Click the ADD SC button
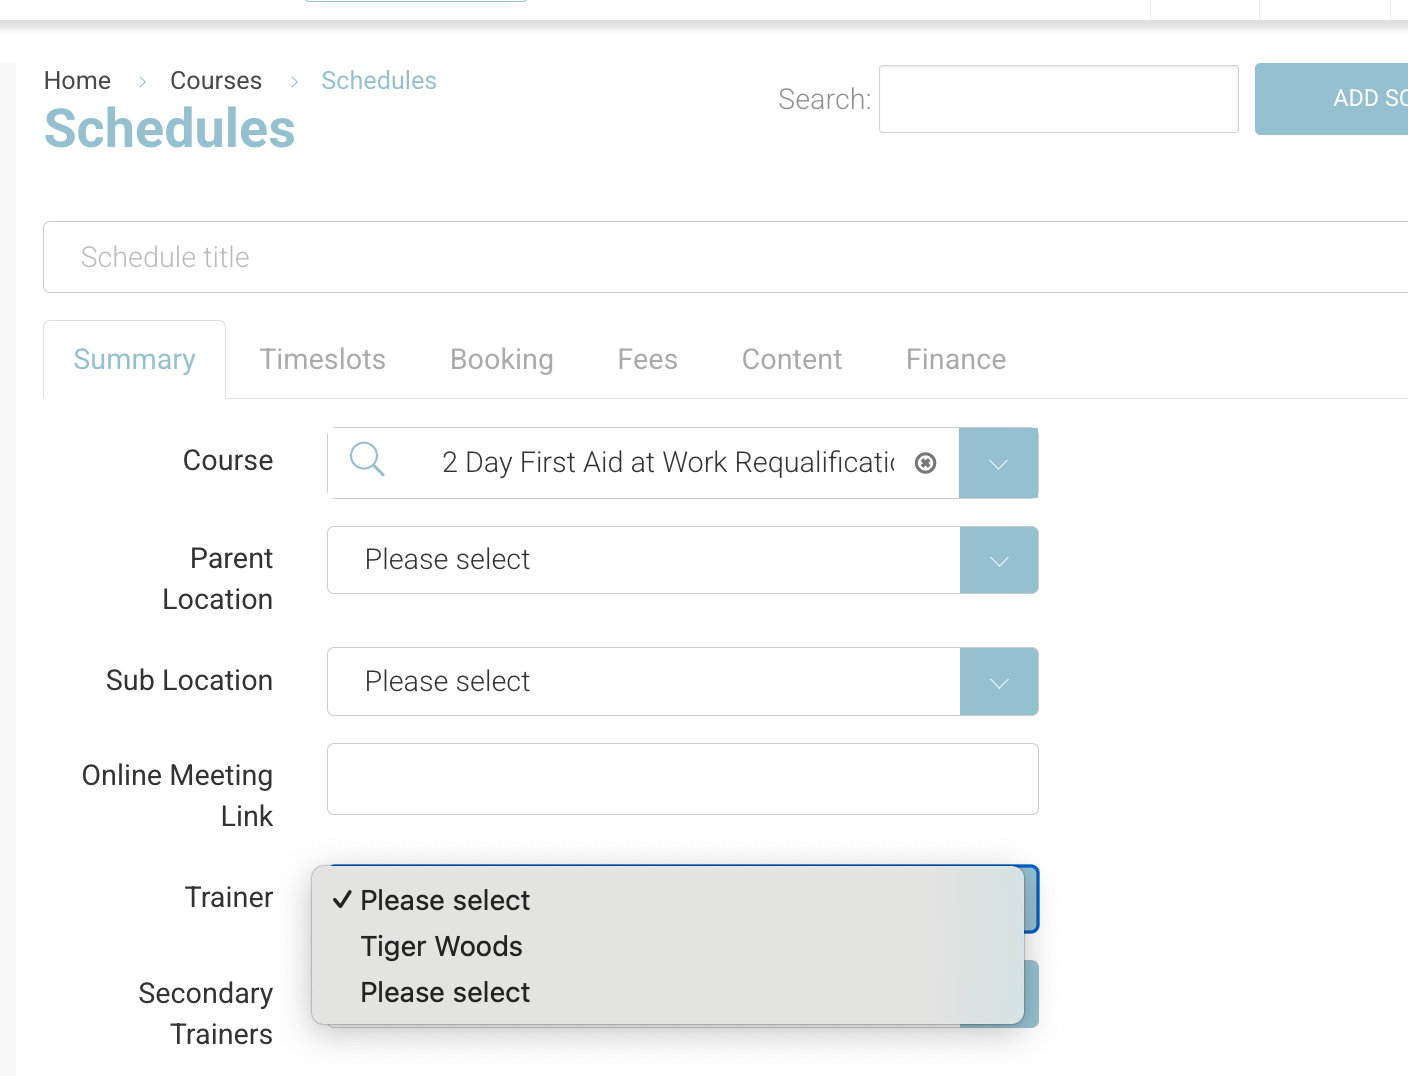Screen dimensions: 1408x1076 click(x=1350, y=98)
